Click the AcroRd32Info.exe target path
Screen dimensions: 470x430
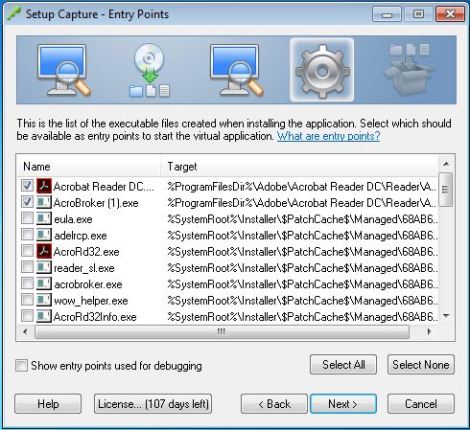302,317
